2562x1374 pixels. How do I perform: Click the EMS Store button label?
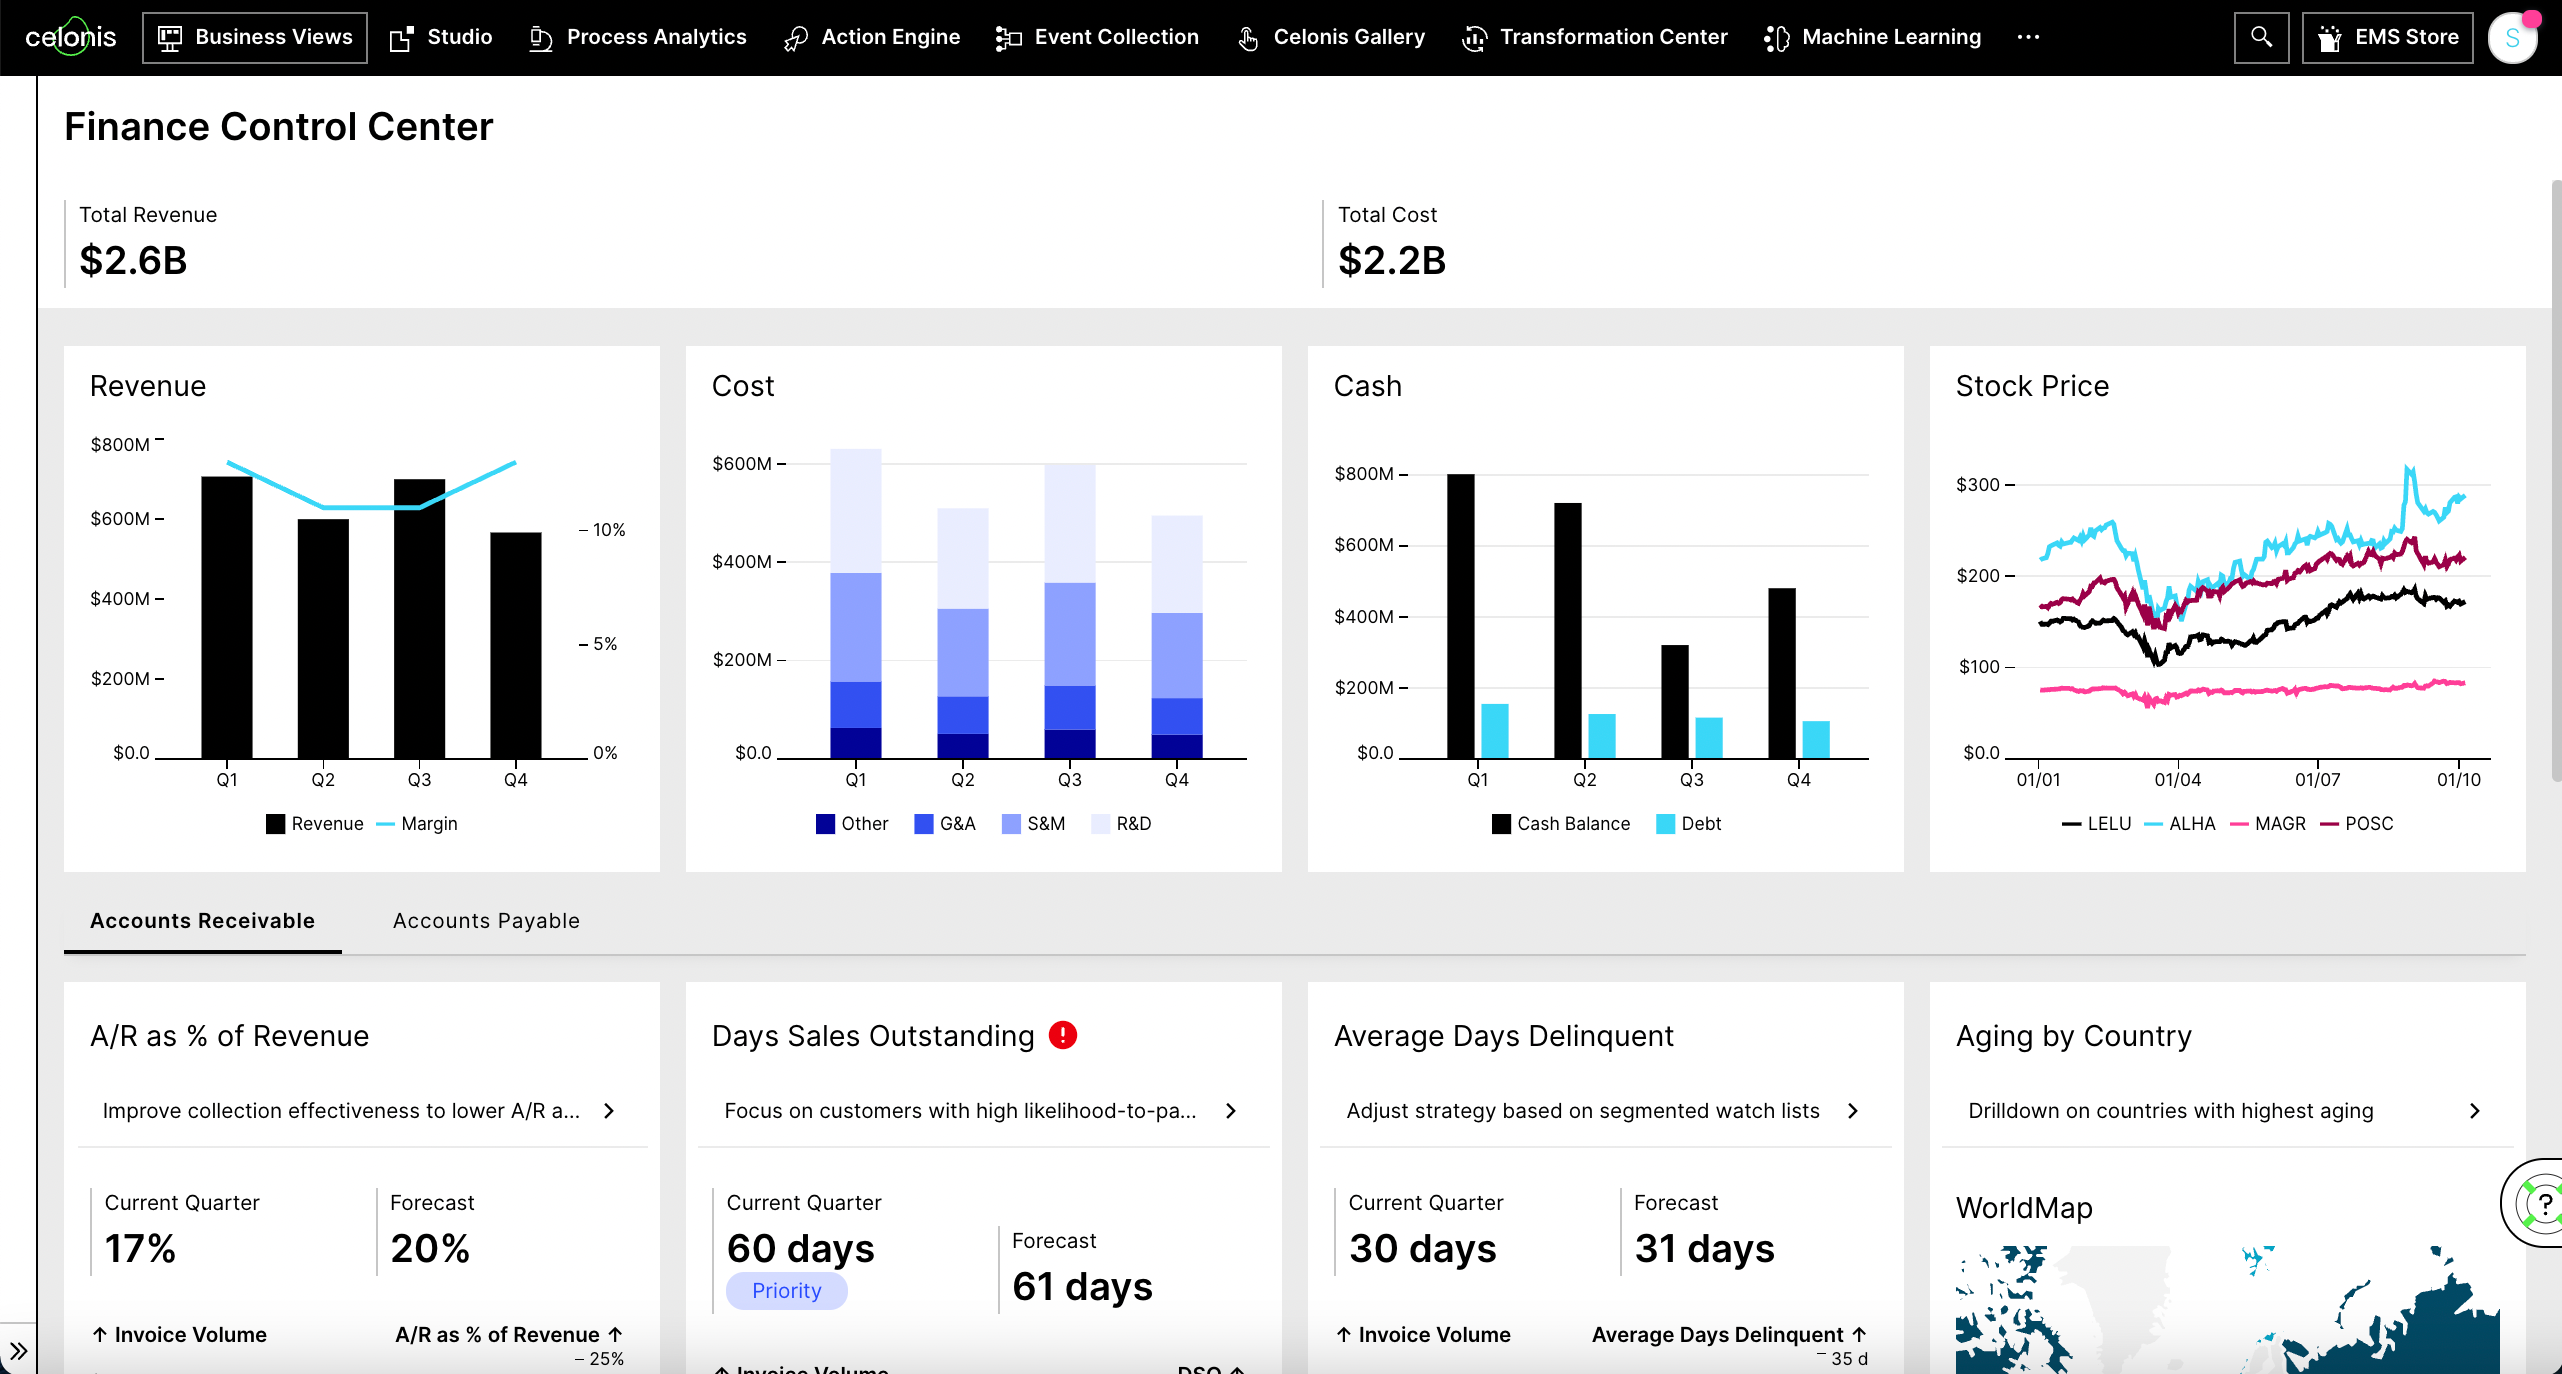click(x=2407, y=37)
